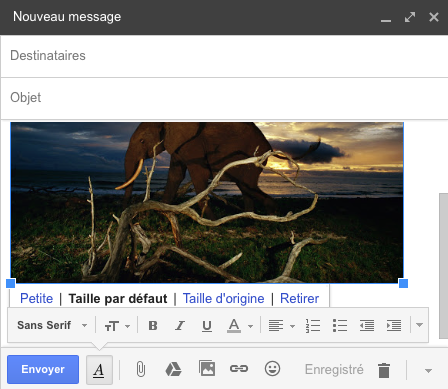Click the Destinataires recipients field
The height and width of the screenshot is (389, 448).
pos(224,56)
